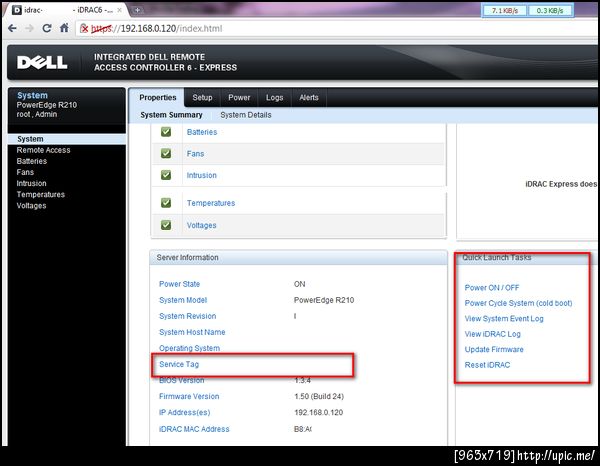Click the System Model label
The height and width of the screenshot is (466, 600).
pos(183,300)
